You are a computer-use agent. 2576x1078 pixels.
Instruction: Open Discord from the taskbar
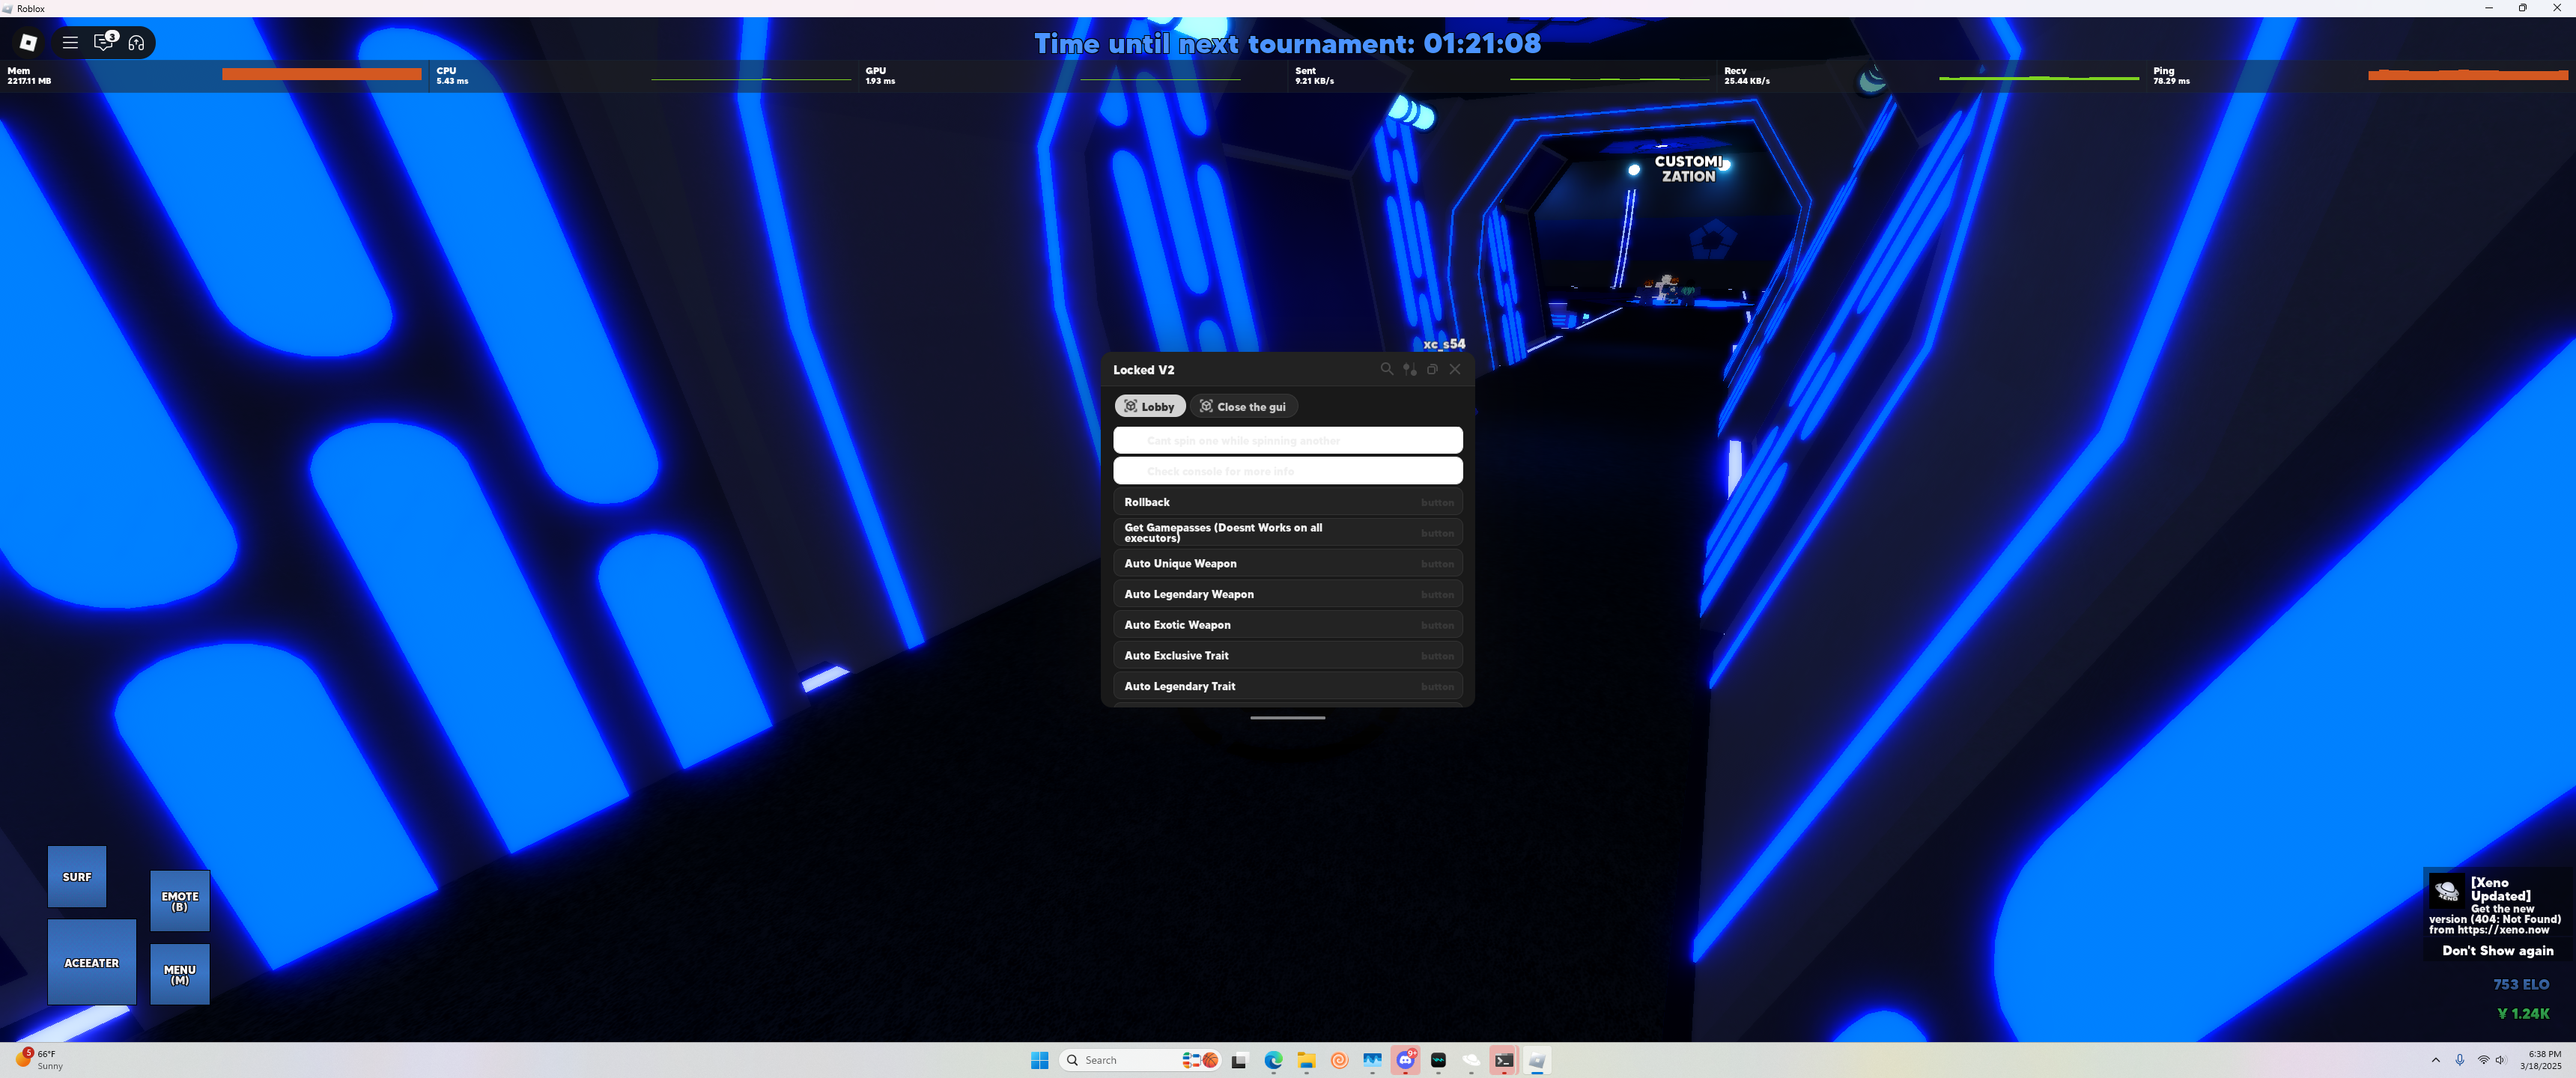coord(1406,1060)
